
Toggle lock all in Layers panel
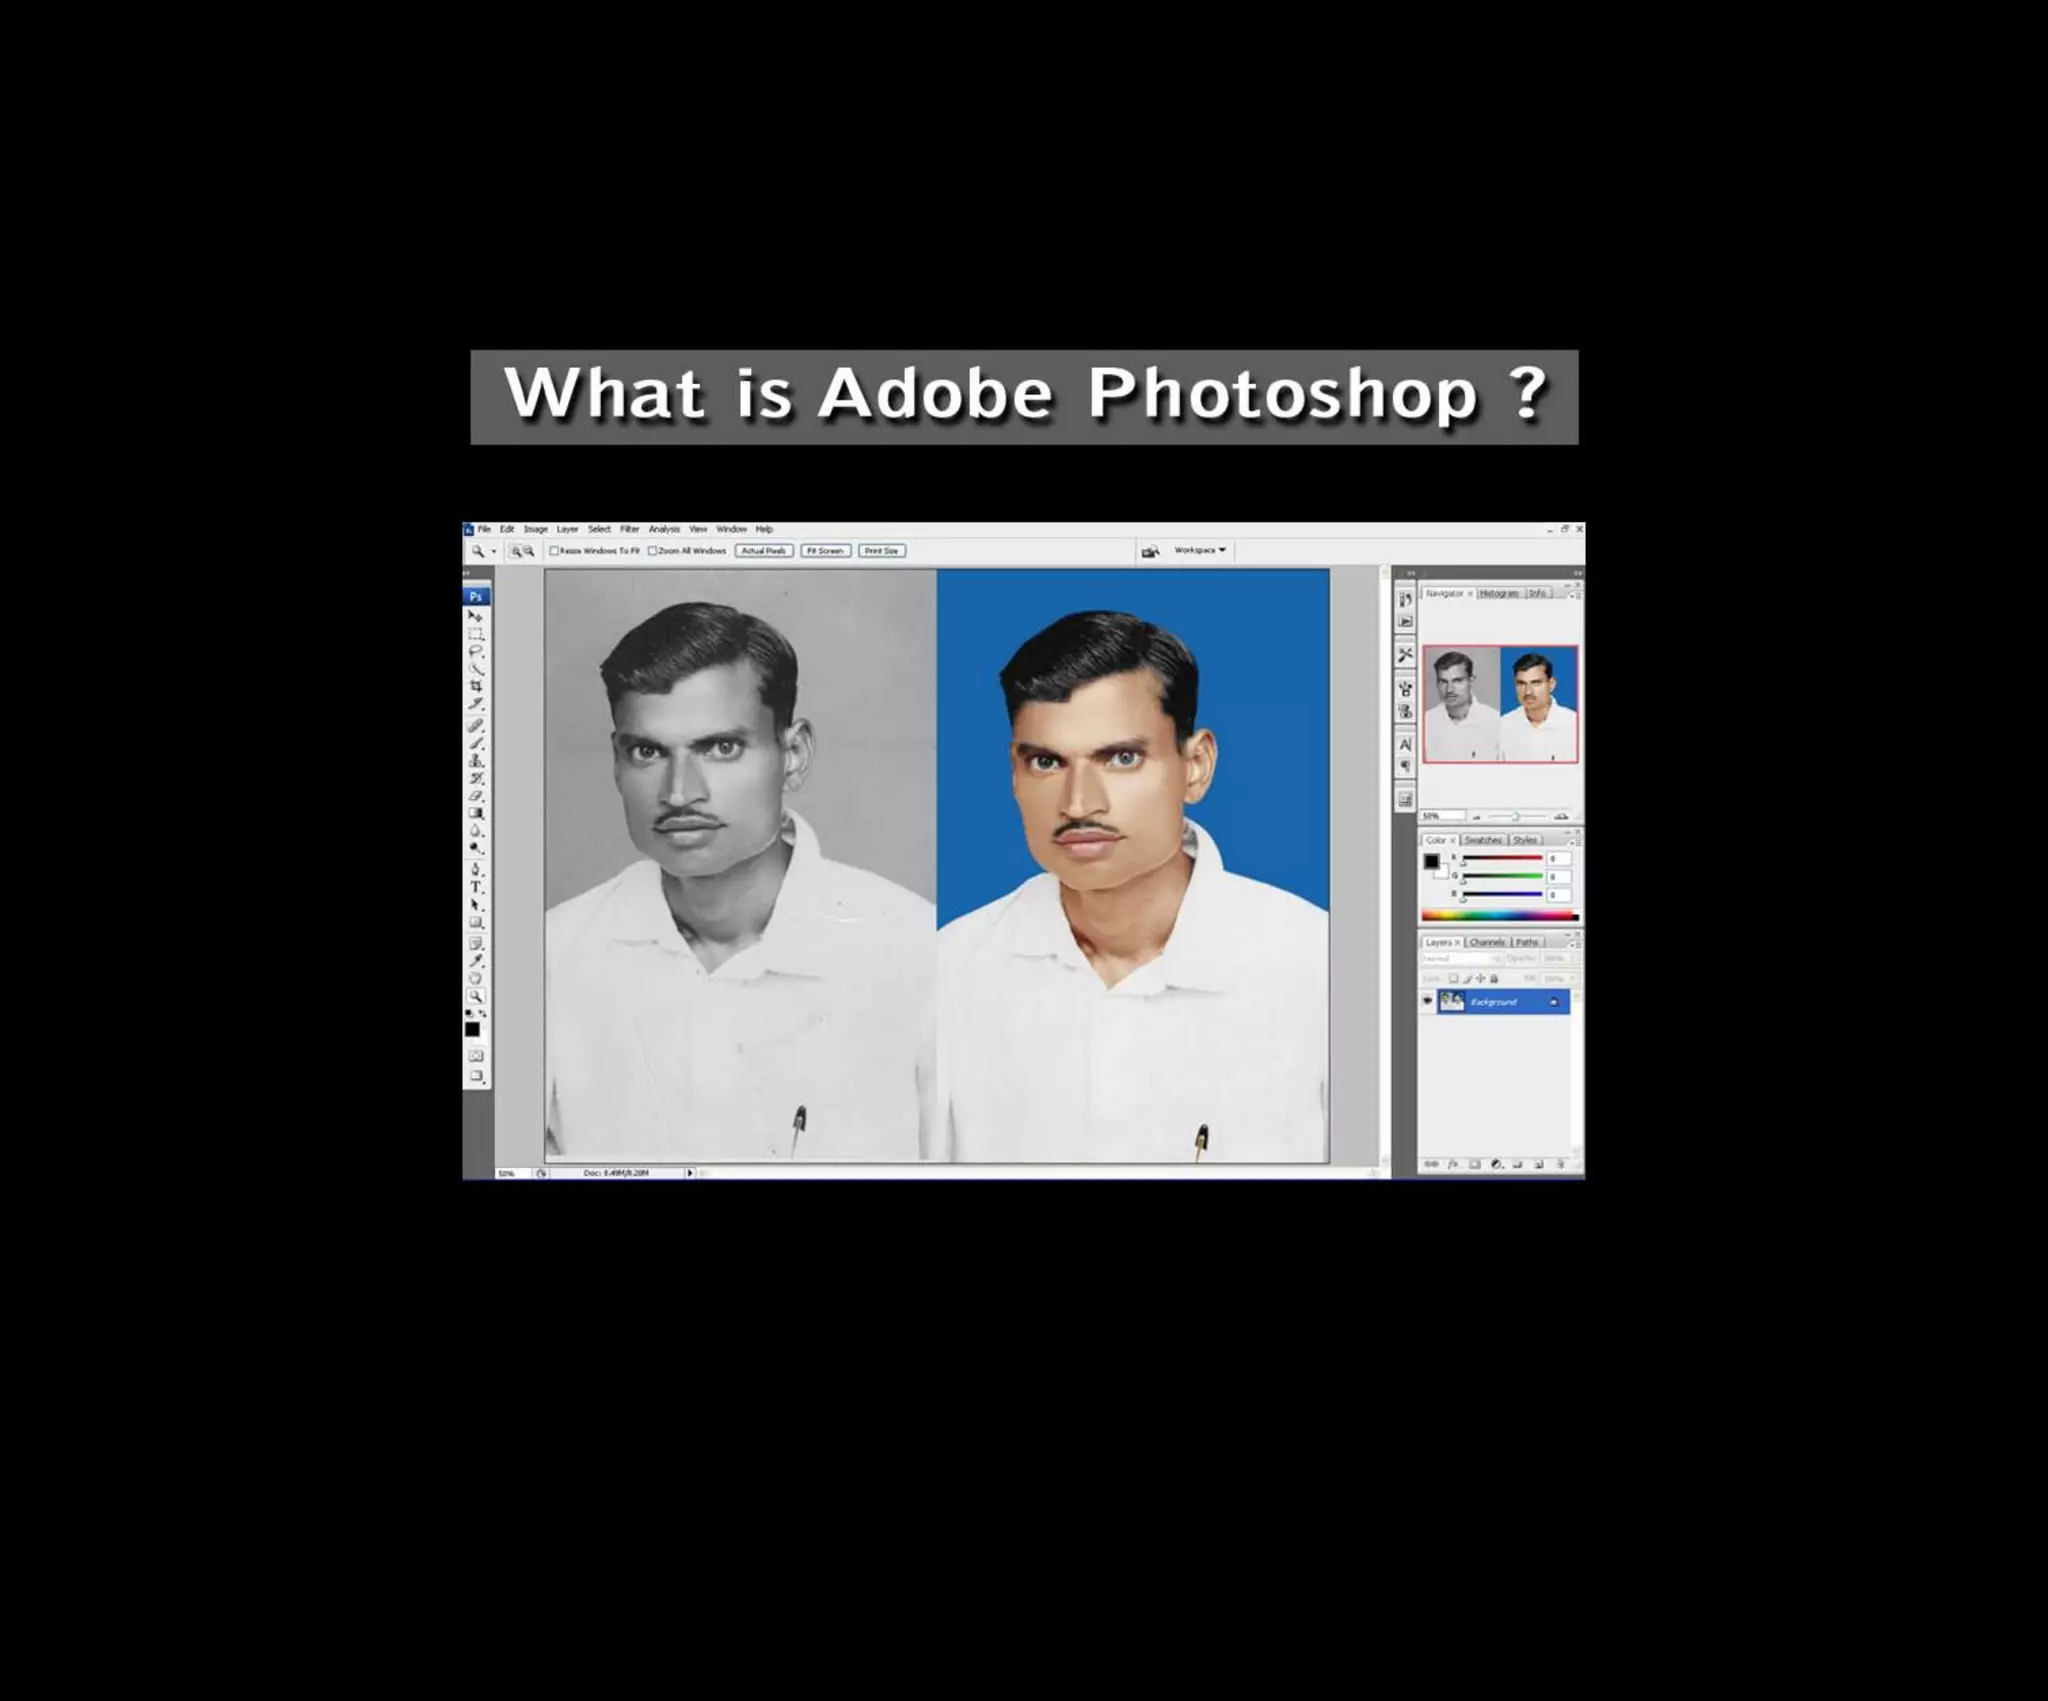pos(1494,978)
